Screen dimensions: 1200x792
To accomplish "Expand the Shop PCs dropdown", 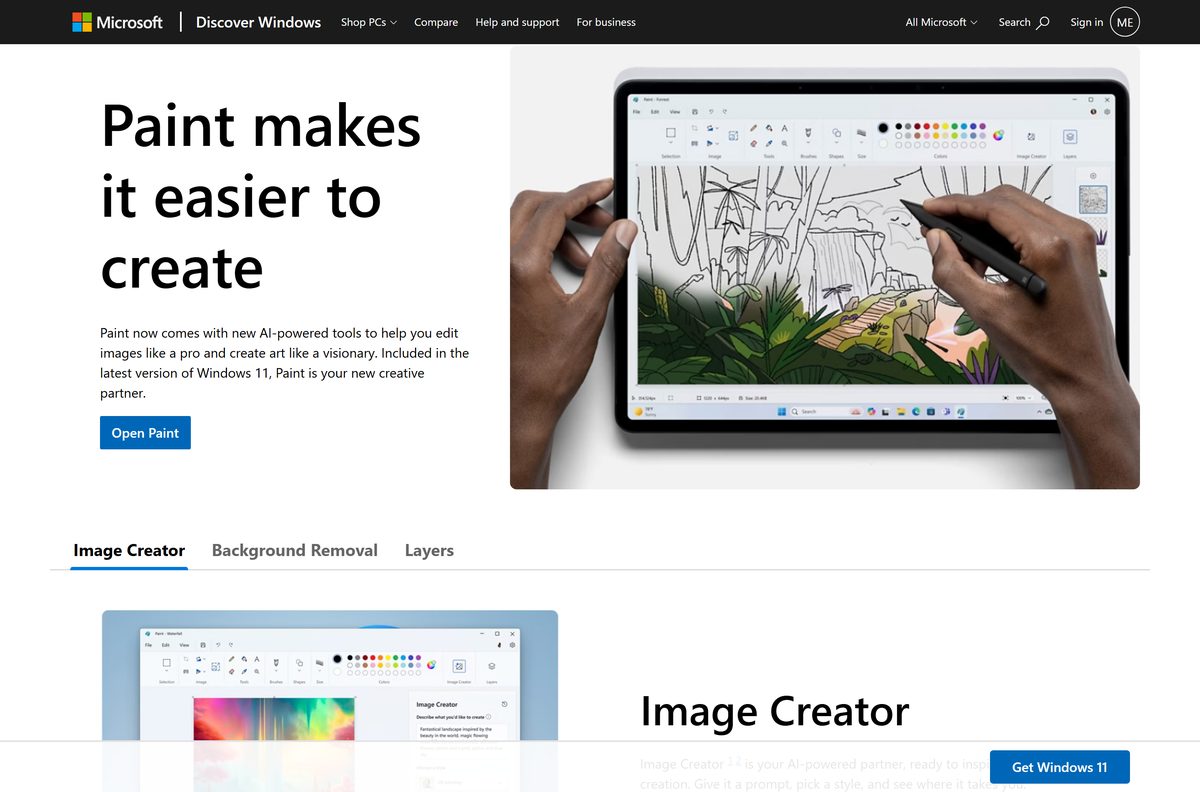I will pos(368,22).
